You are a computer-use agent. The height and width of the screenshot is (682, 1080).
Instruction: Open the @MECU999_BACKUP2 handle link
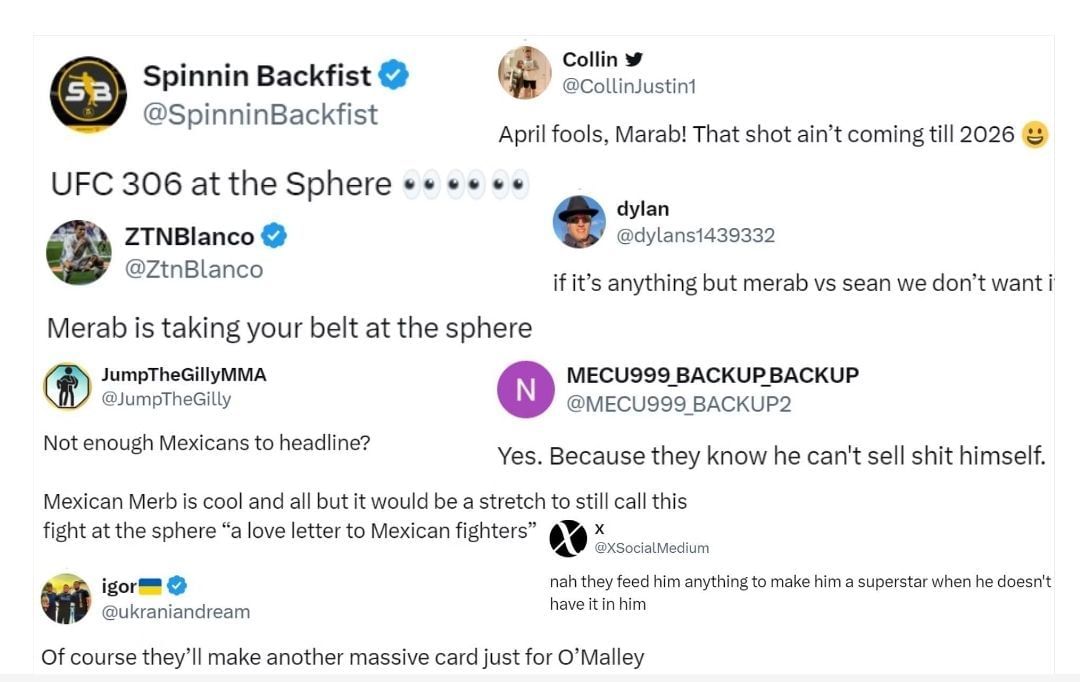click(x=679, y=403)
